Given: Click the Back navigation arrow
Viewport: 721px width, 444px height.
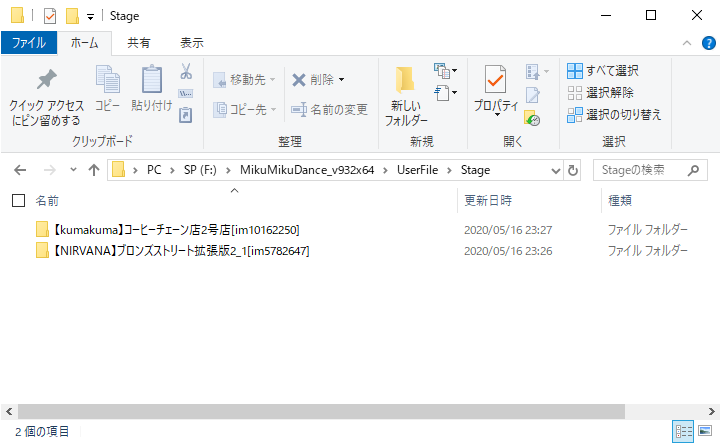Looking at the screenshot, I should pos(20,171).
